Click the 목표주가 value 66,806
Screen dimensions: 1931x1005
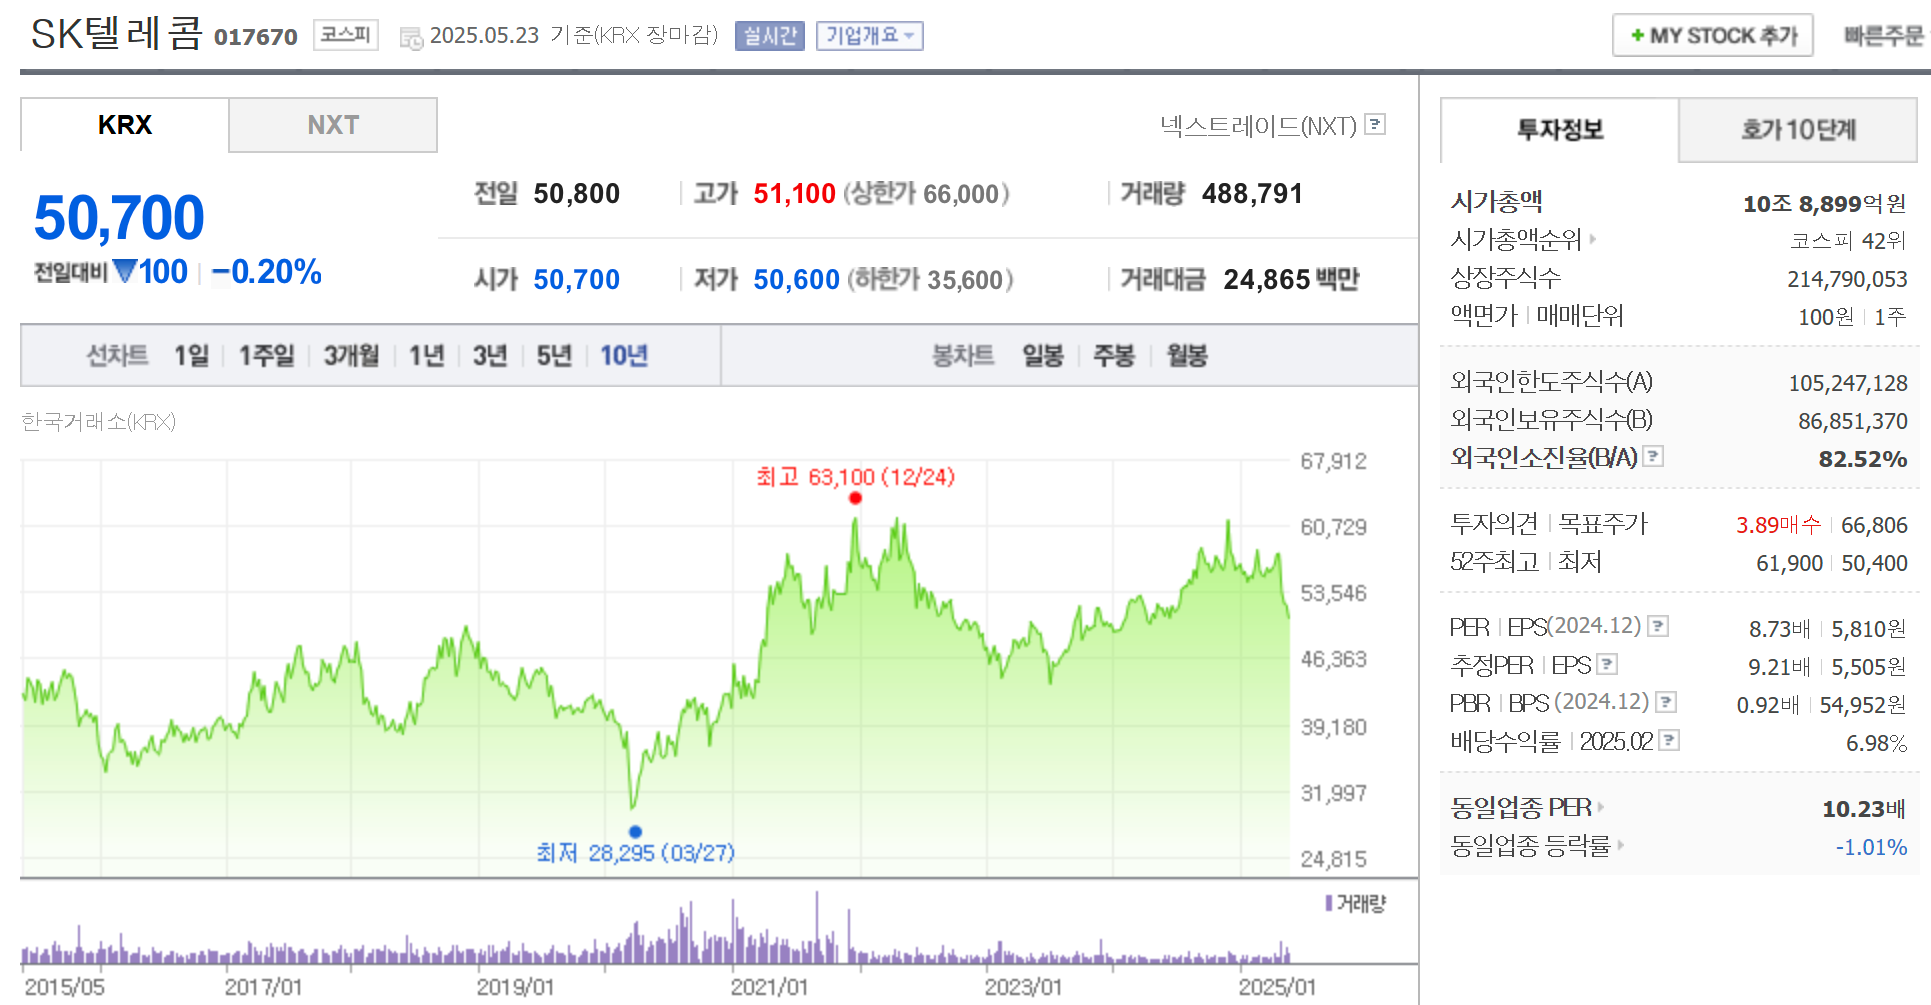click(1874, 526)
